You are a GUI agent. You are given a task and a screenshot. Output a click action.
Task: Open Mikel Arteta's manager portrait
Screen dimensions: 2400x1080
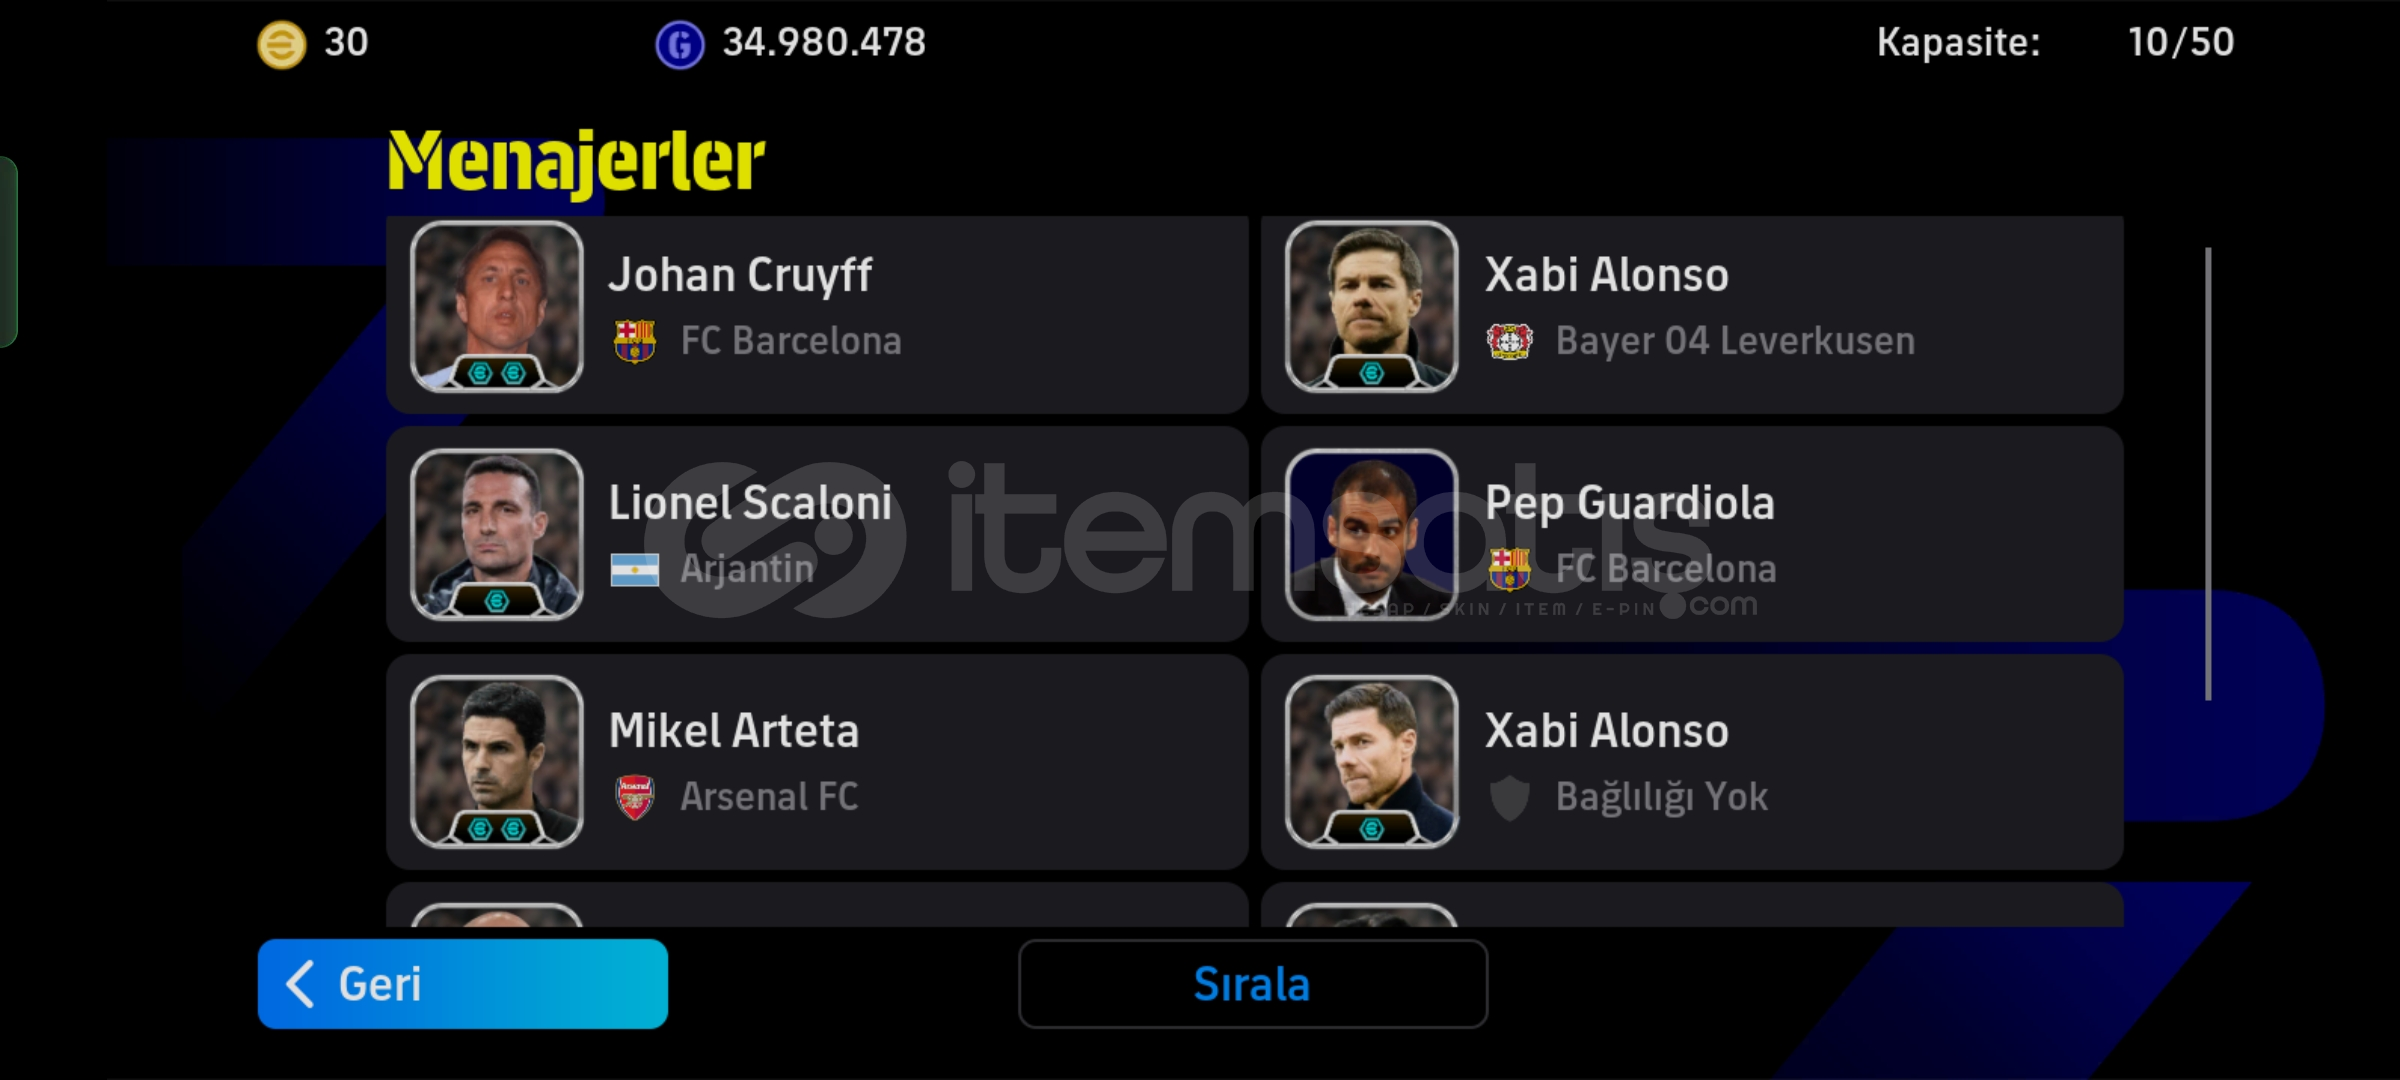coord(497,762)
